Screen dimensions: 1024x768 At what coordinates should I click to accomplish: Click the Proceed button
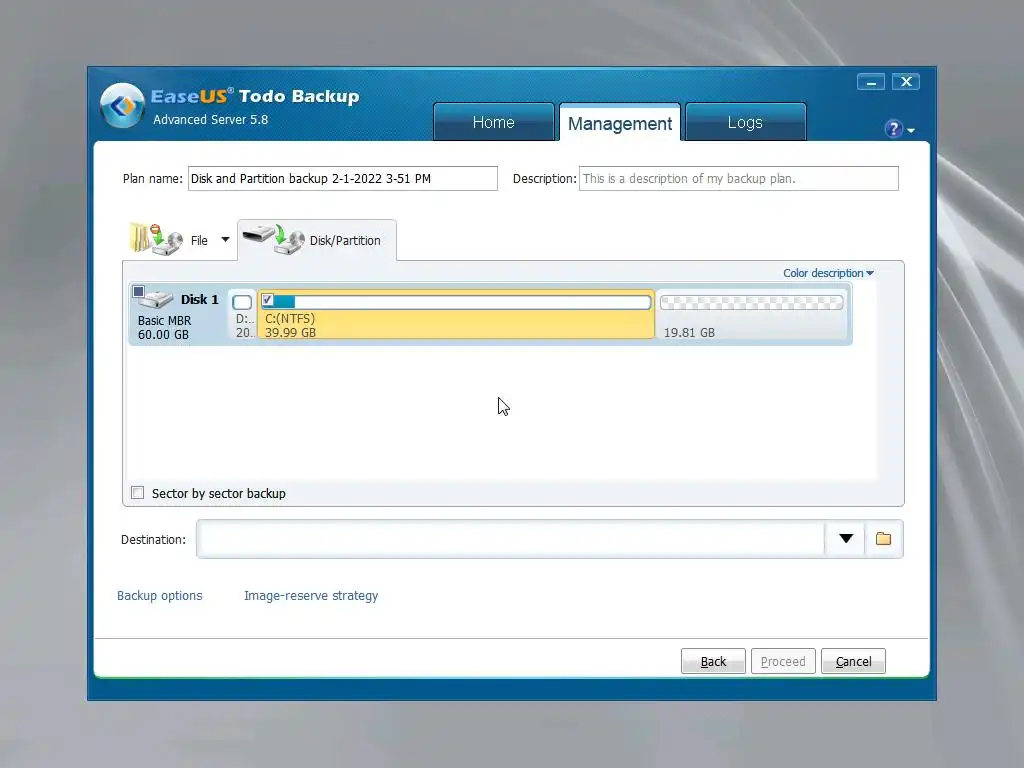tap(783, 661)
